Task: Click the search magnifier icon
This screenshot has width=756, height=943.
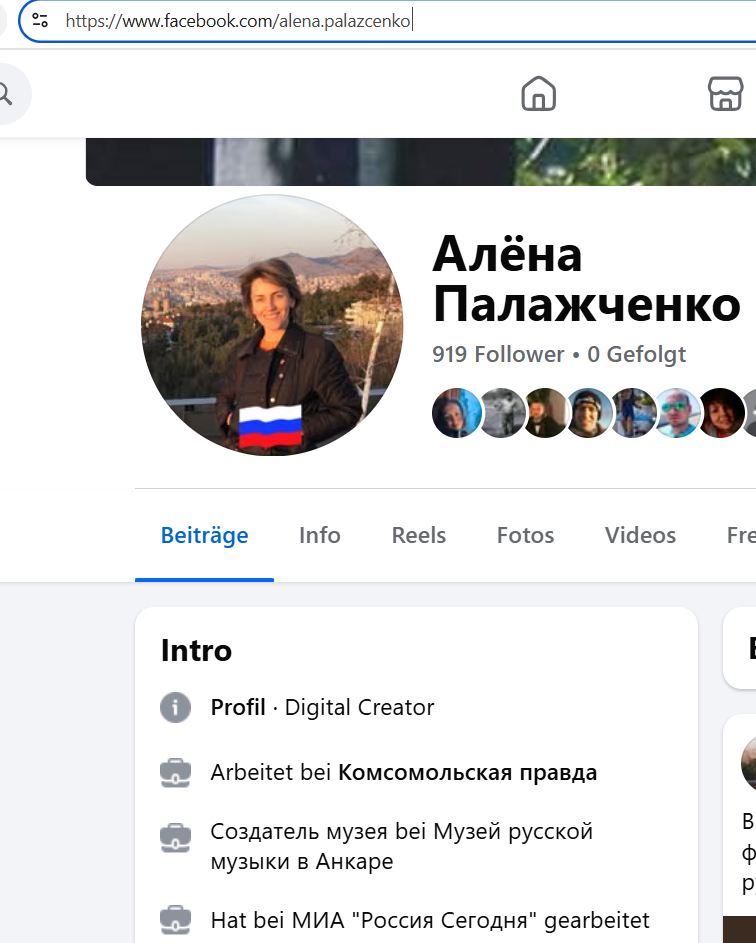Action: point(5,94)
